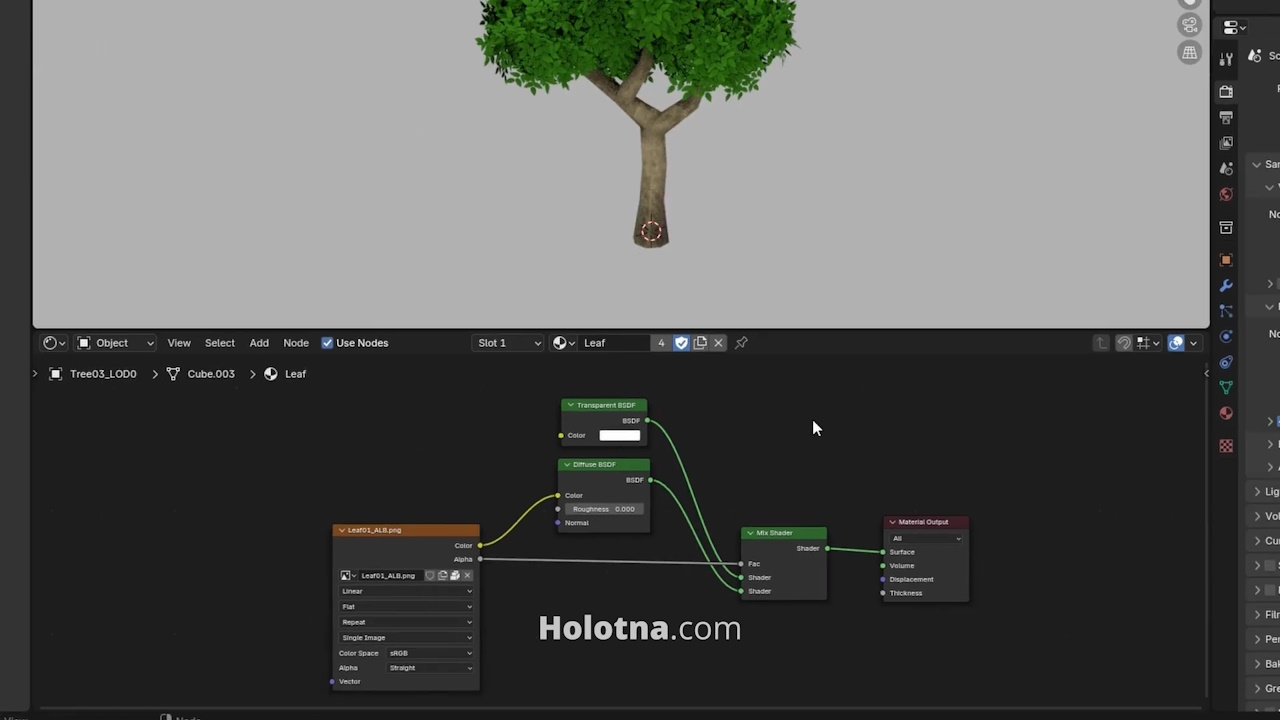The width and height of the screenshot is (1280, 720).
Task: Click the Roughness slider on Diffuse BSDF
Action: [604, 509]
